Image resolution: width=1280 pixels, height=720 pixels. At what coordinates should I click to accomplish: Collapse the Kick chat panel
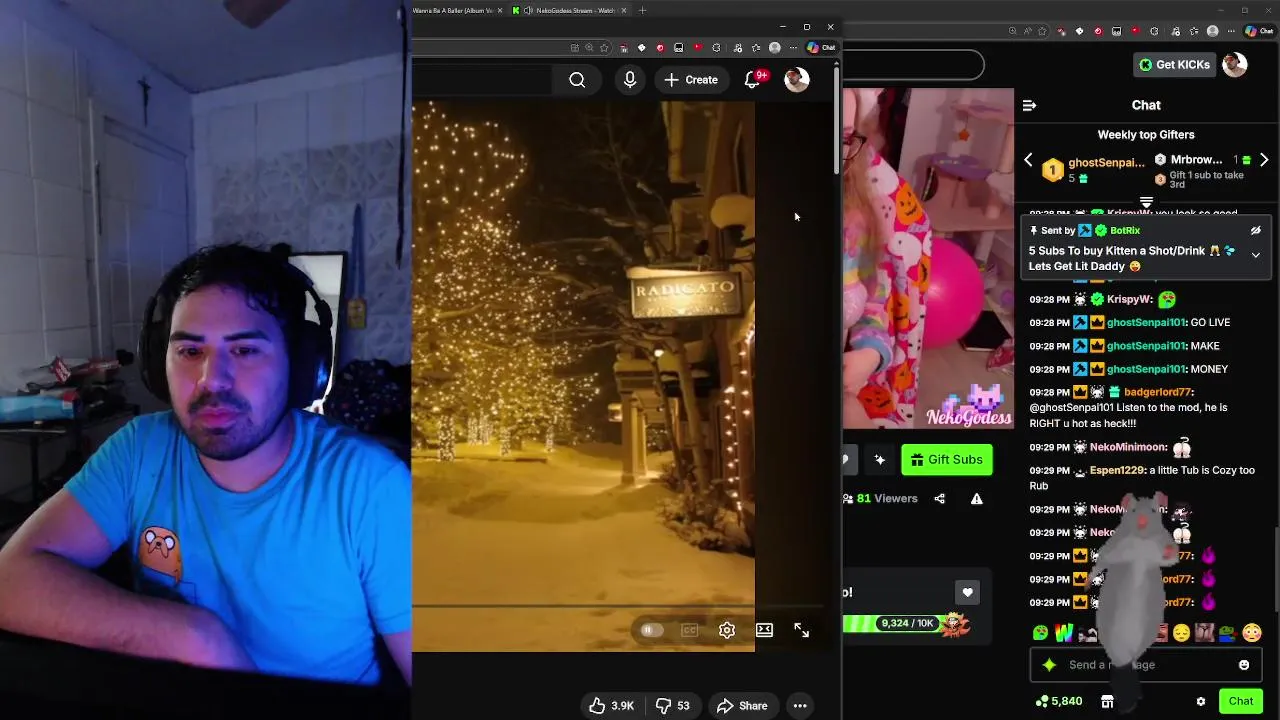coord(1029,105)
